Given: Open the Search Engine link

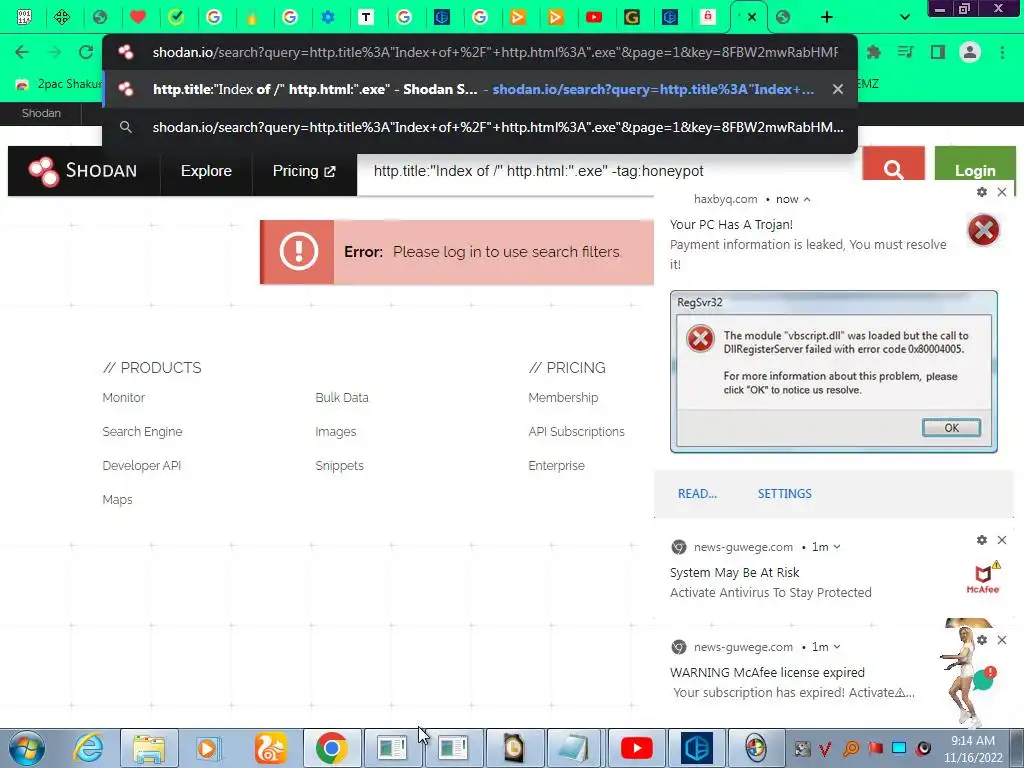Looking at the screenshot, I should 142,432.
